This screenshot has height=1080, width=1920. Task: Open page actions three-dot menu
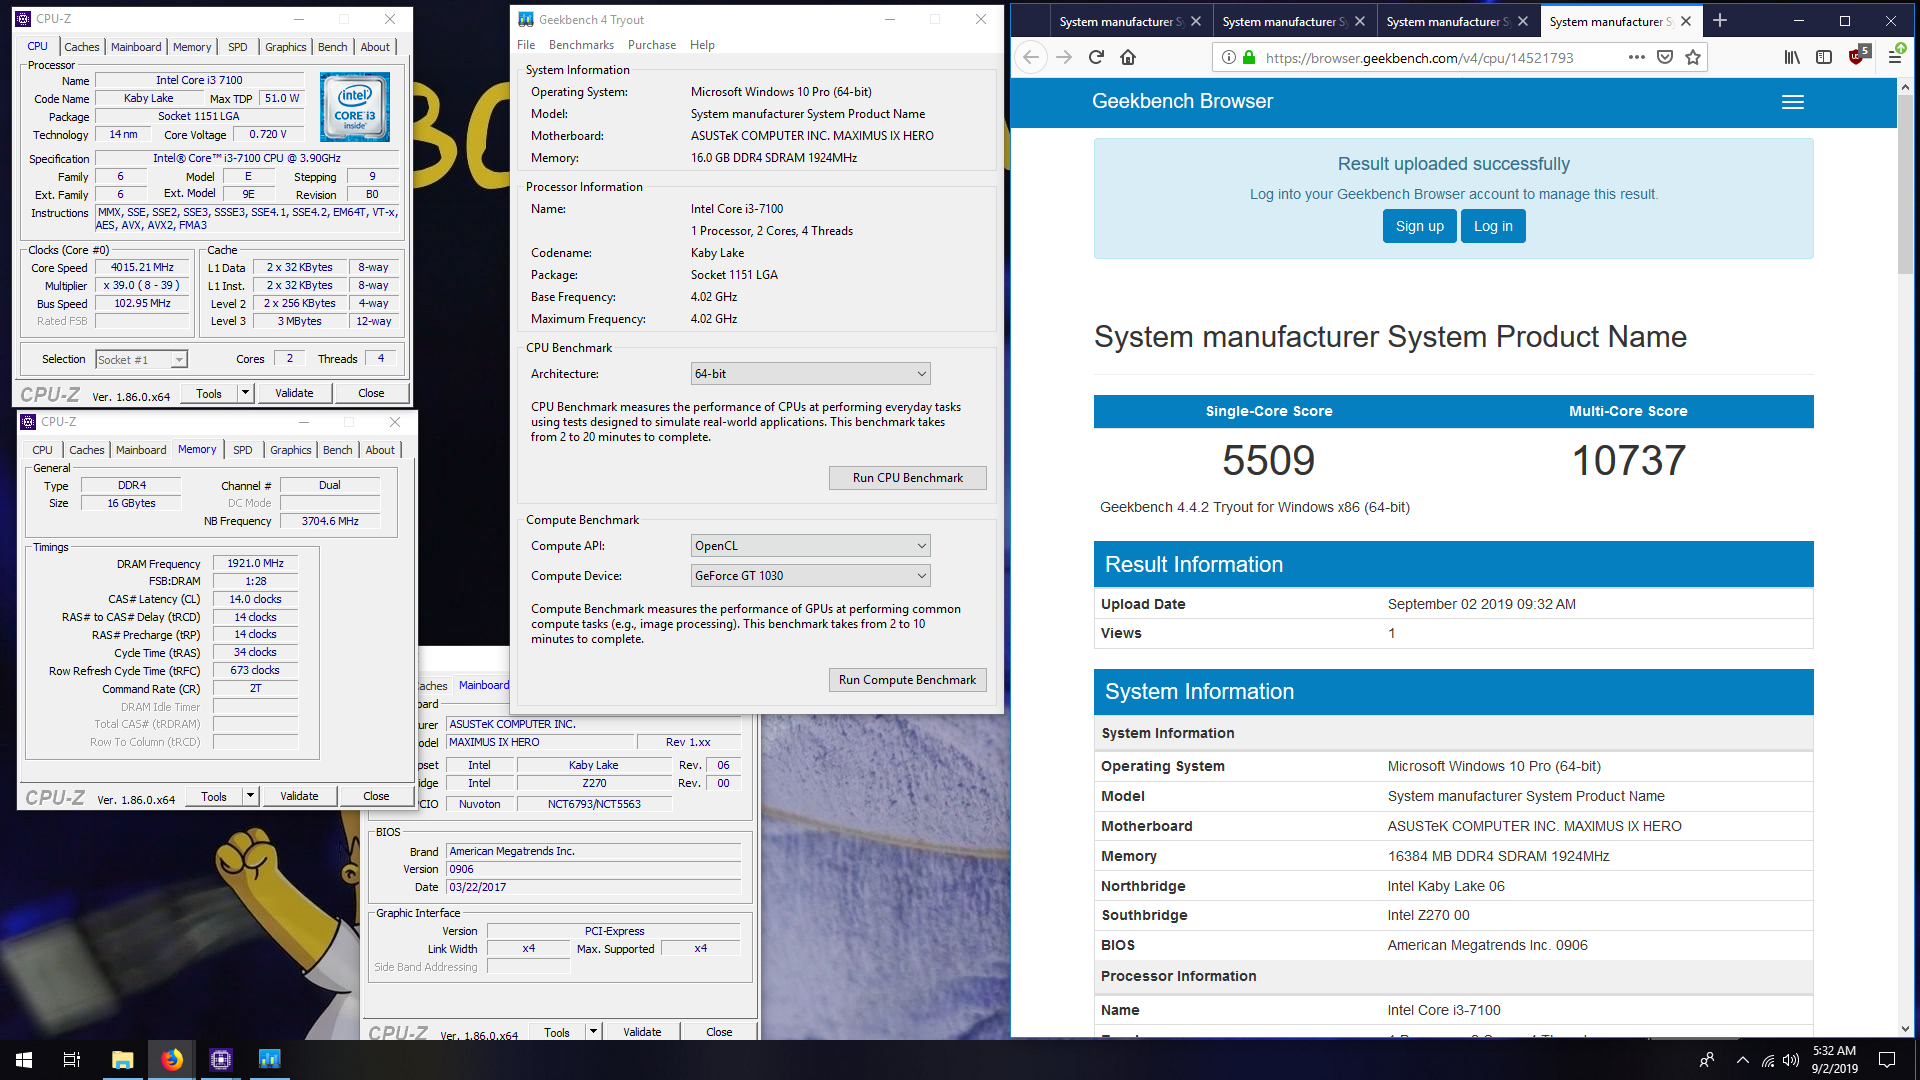click(x=1636, y=57)
